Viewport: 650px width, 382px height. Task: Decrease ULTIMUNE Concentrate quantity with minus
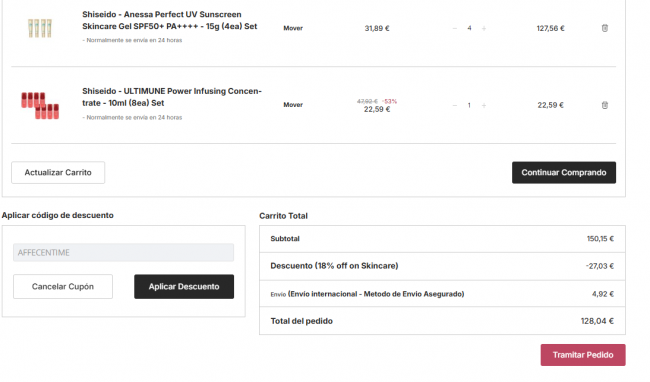point(455,105)
